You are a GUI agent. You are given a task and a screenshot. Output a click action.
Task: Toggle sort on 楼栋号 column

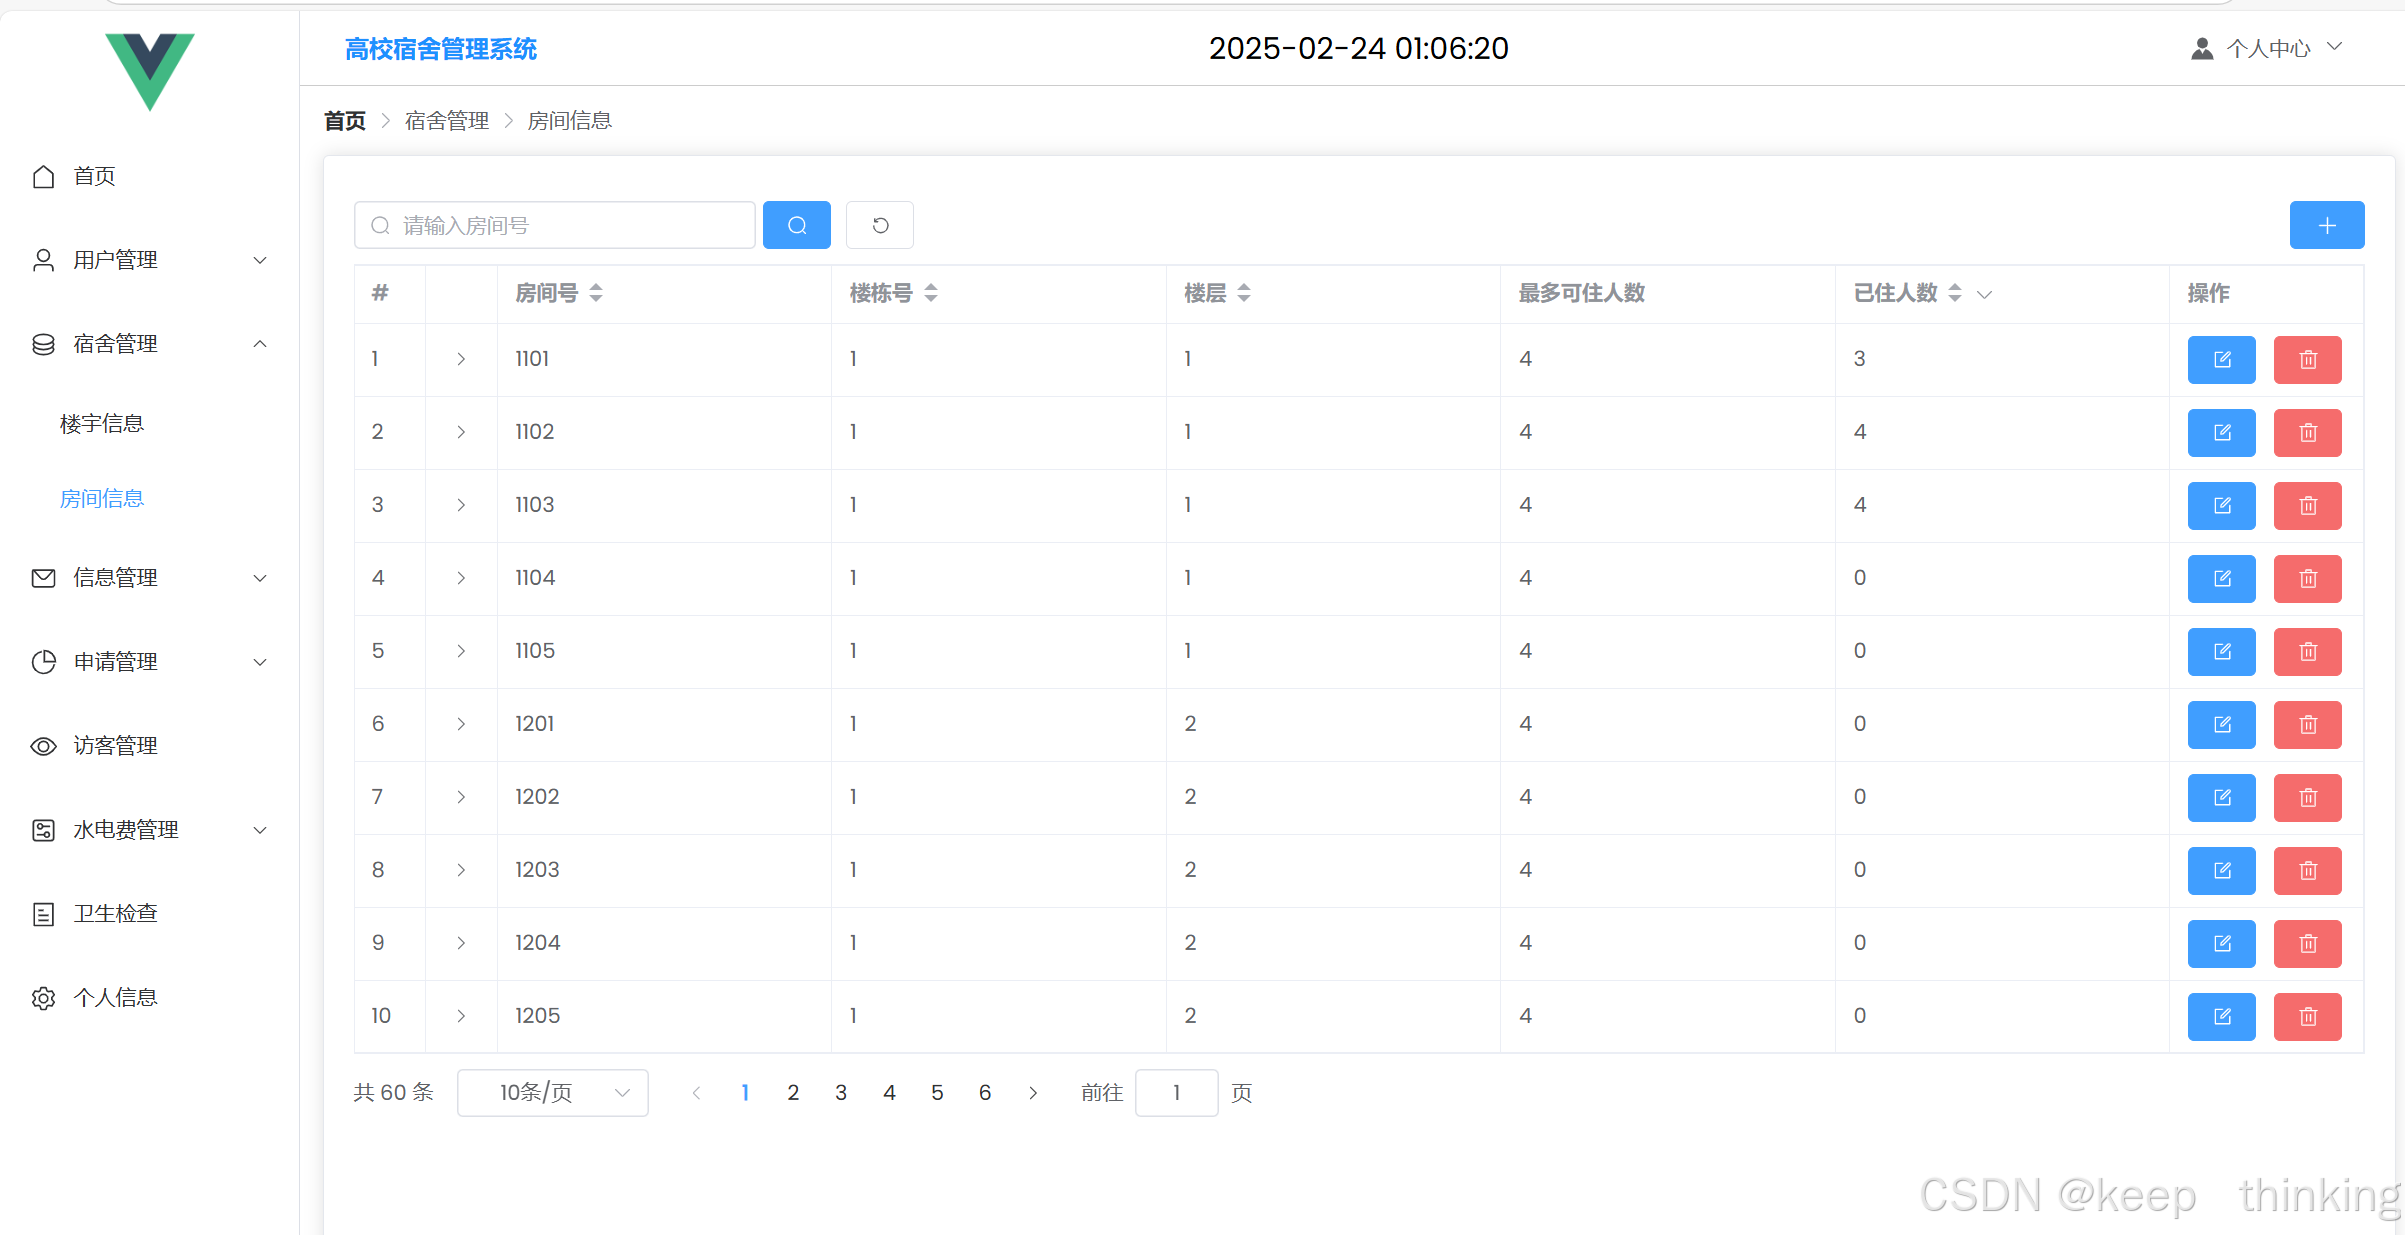tap(931, 293)
